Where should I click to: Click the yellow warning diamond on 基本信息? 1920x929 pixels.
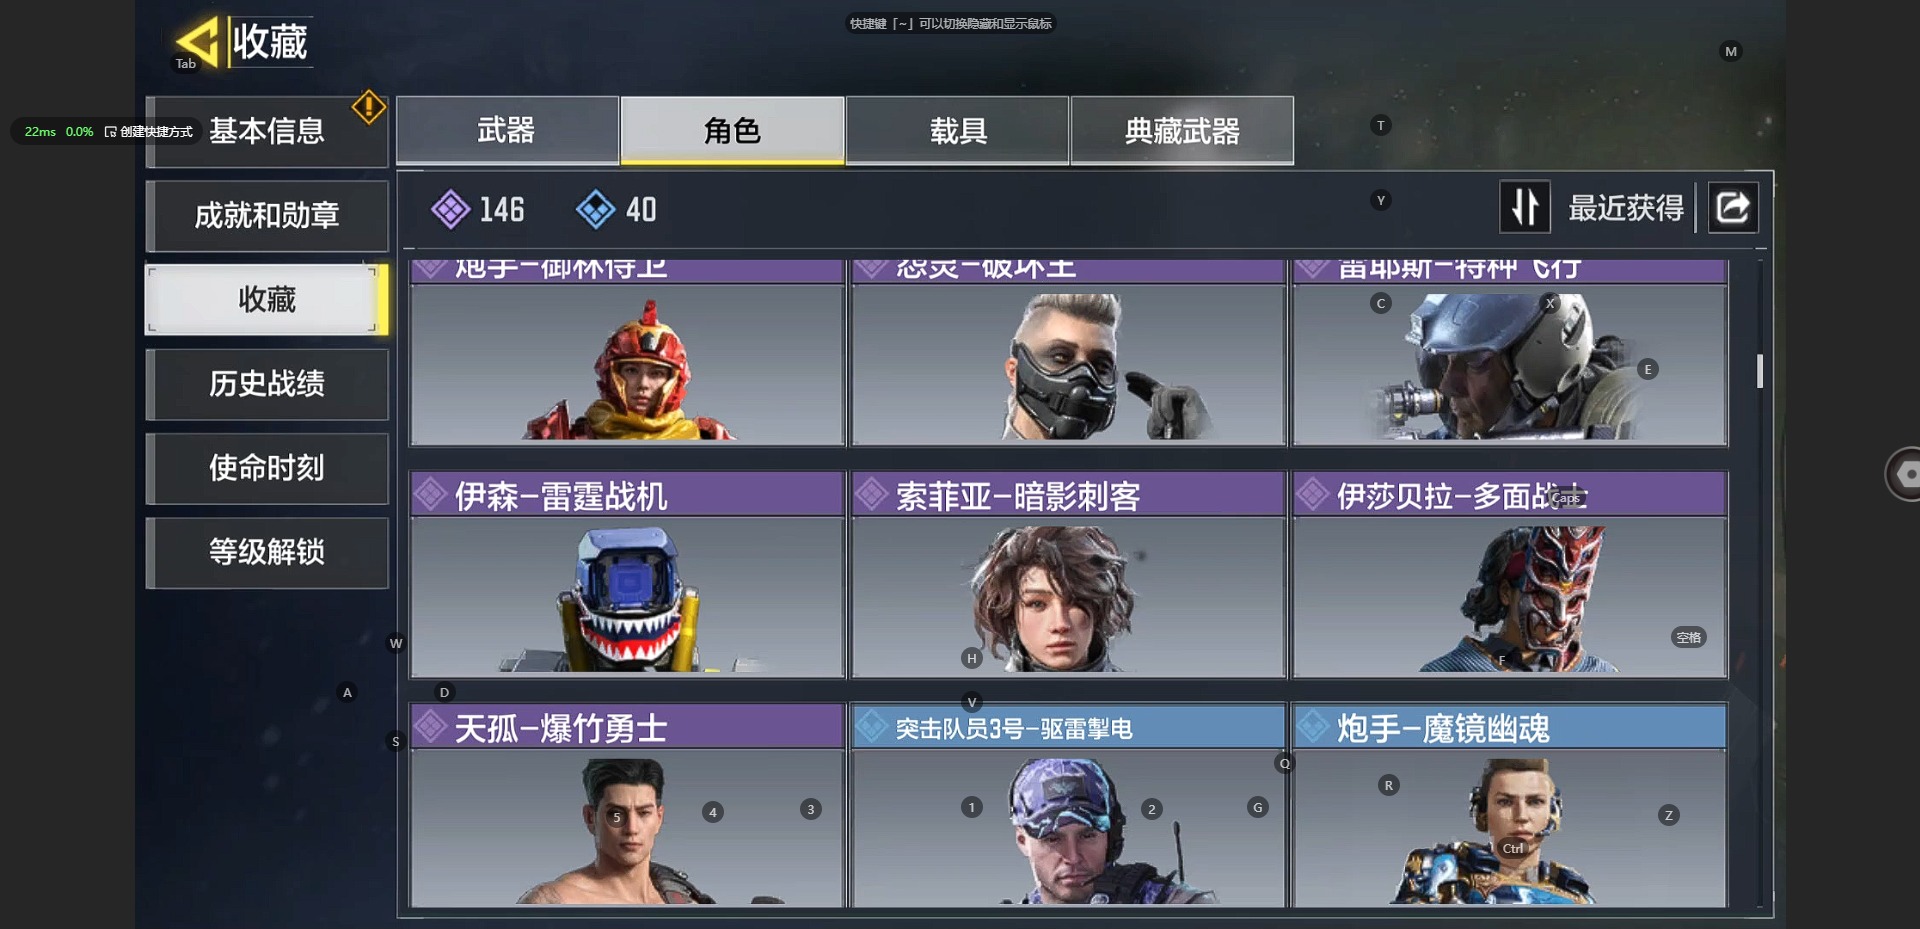coord(368,107)
